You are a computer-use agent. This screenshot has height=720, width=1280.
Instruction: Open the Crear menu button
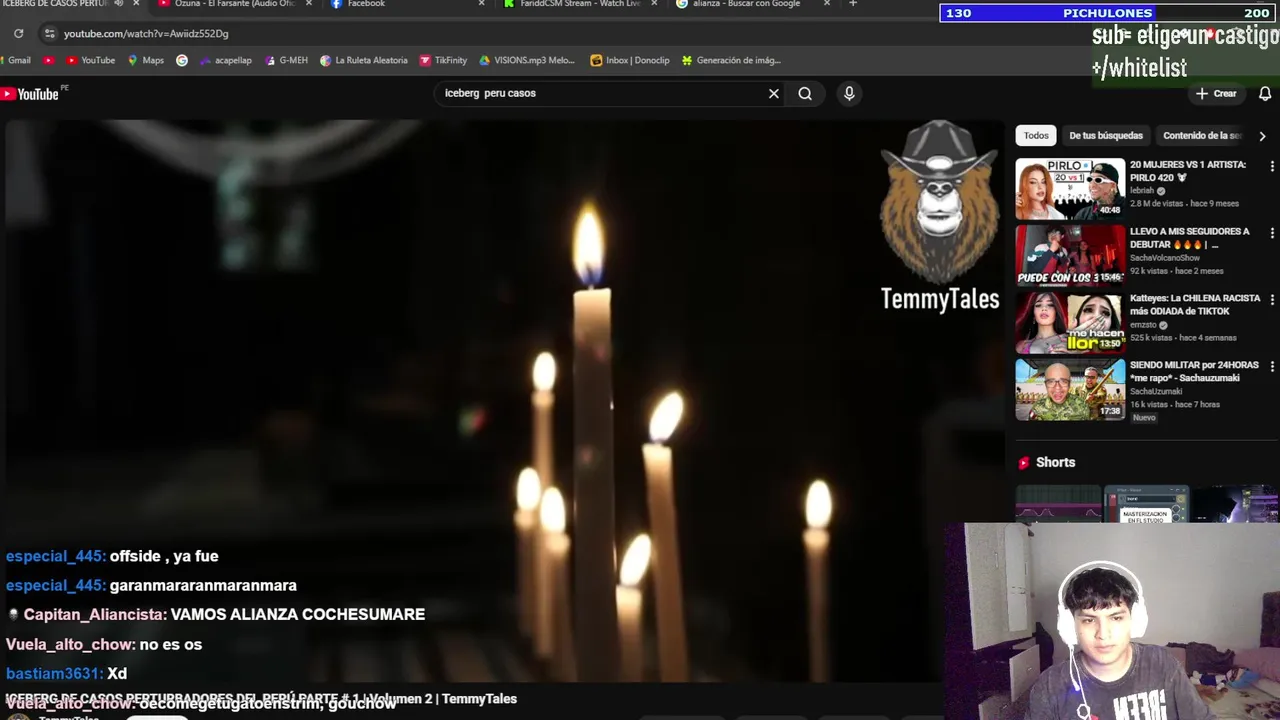1216,93
